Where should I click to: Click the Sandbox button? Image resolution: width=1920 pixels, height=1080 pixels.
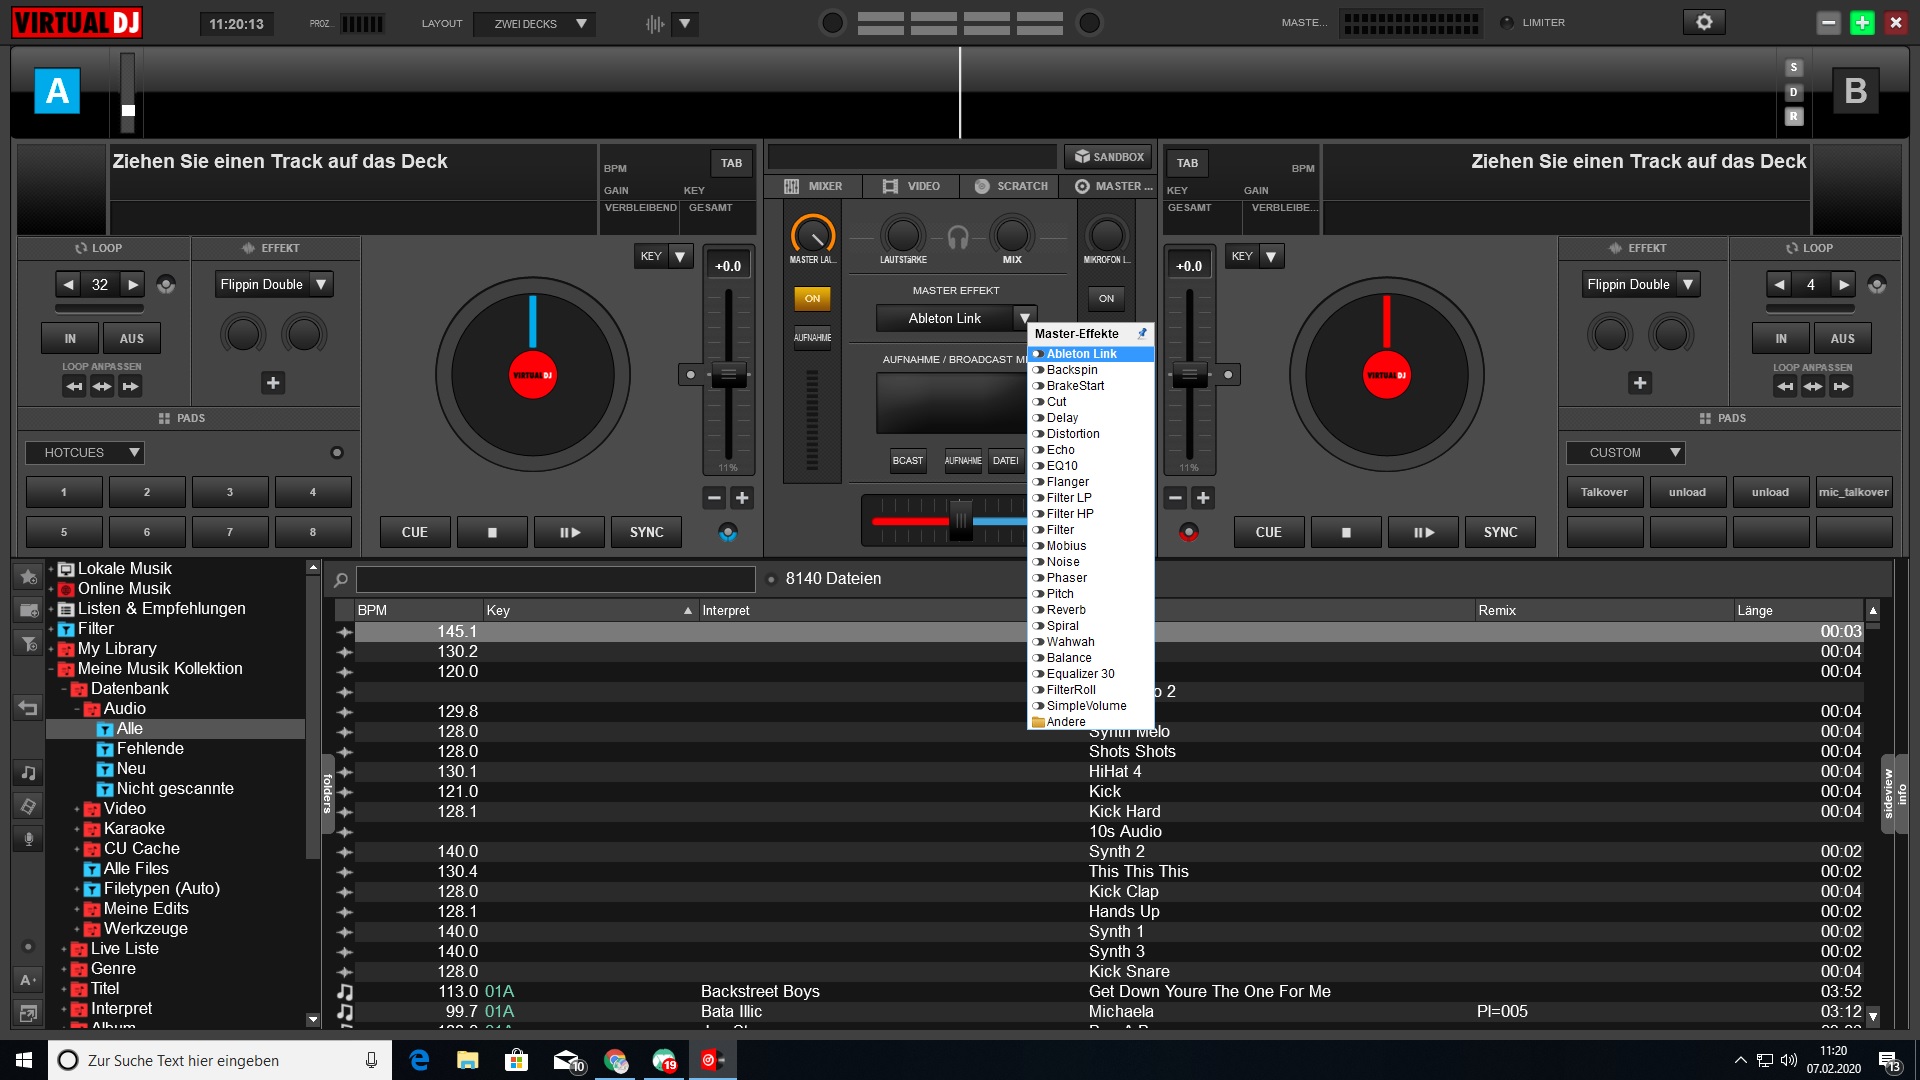point(1108,157)
